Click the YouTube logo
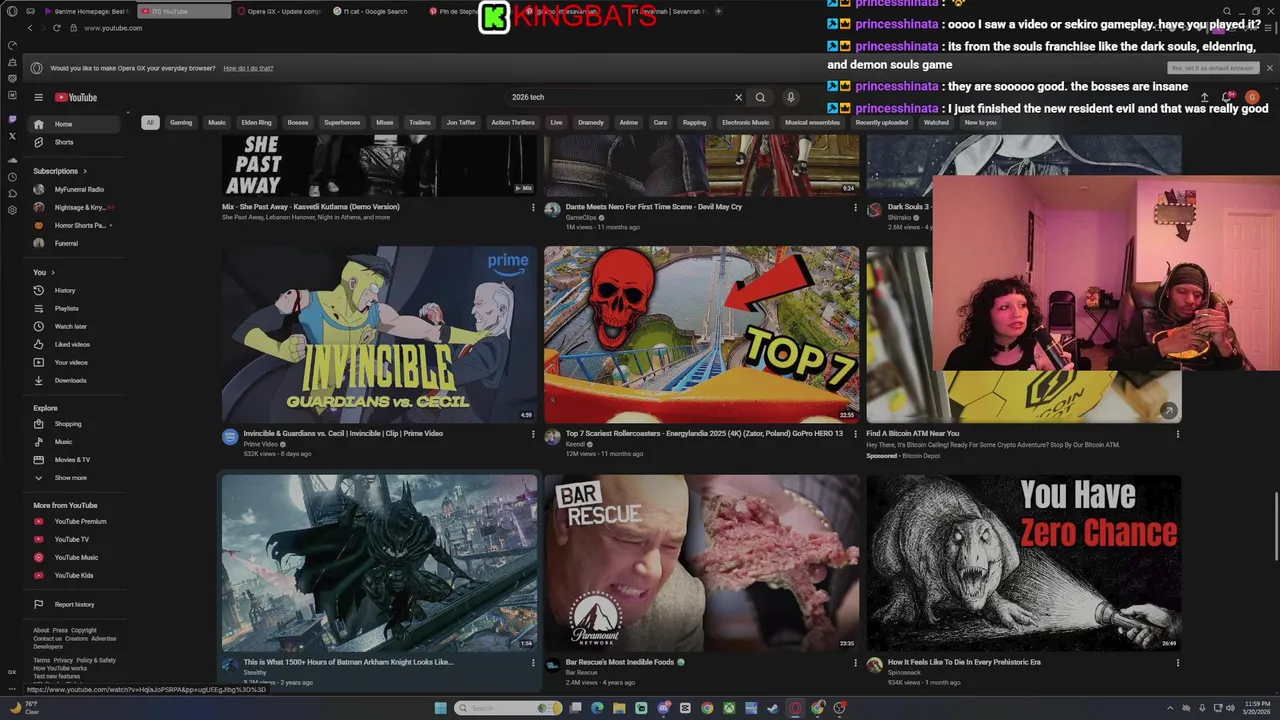The height and width of the screenshot is (720, 1280). pyautogui.click(x=76, y=97)
